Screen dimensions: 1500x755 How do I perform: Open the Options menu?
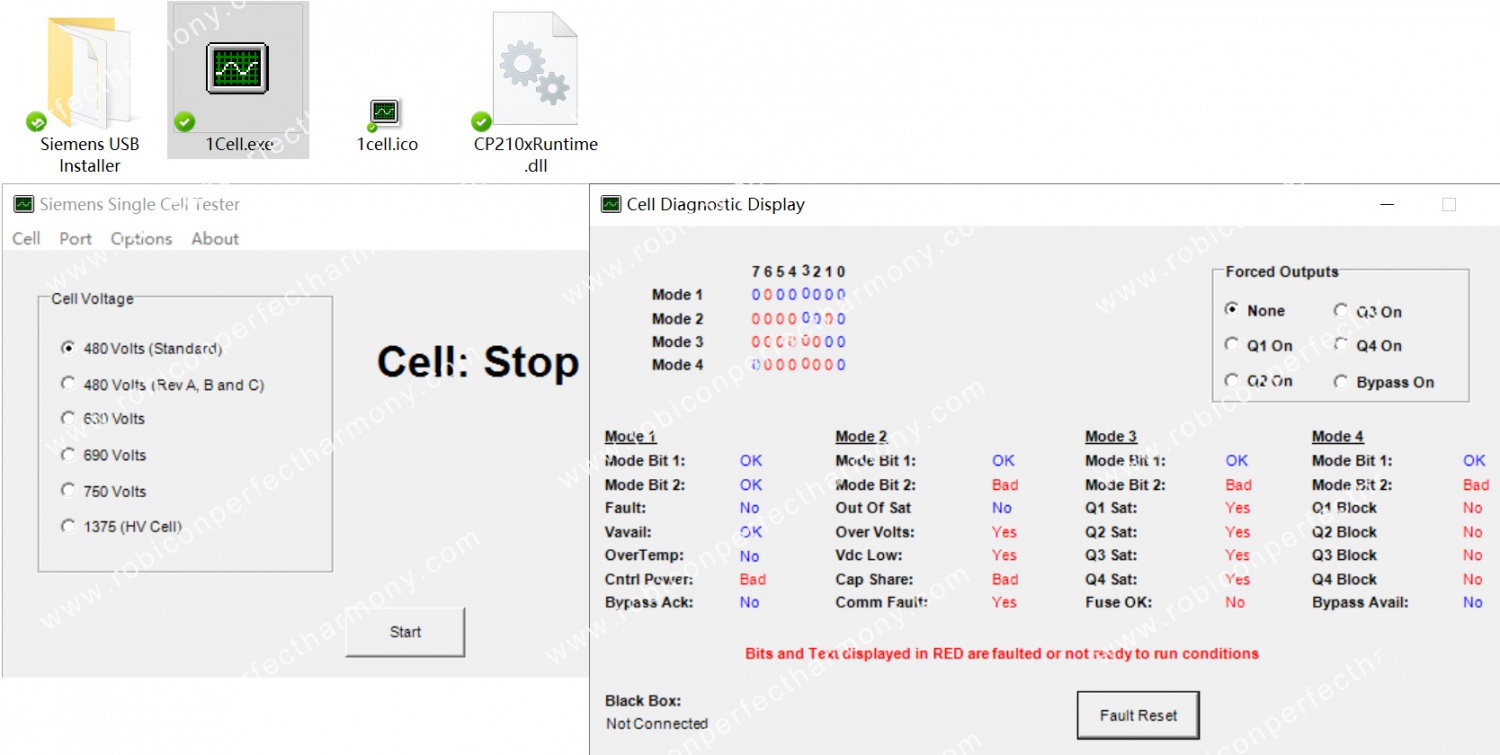[x=141, y=239]
